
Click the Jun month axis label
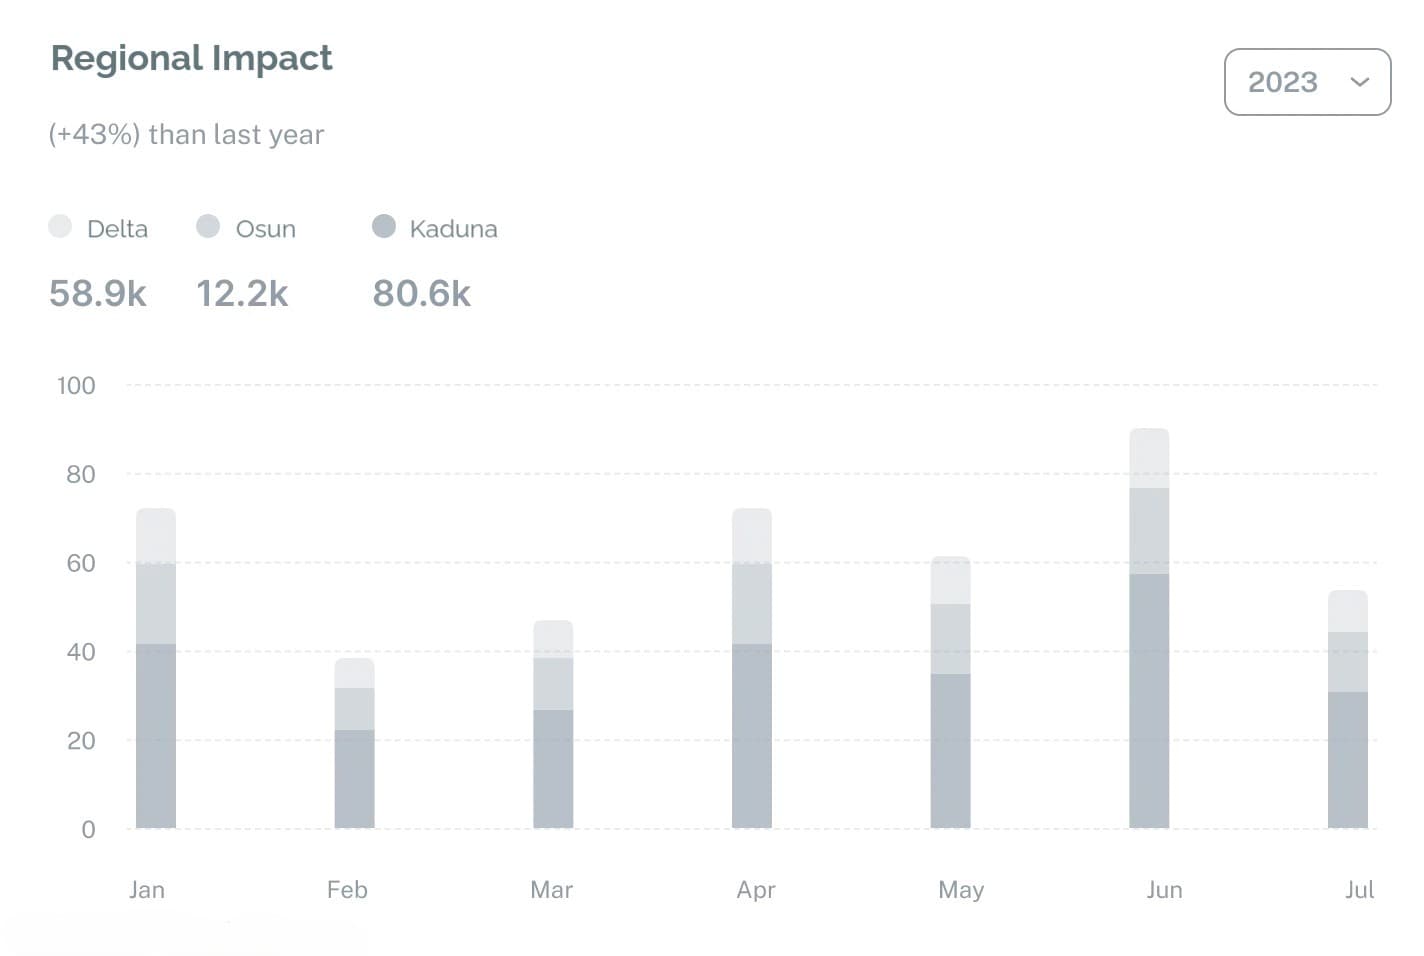(x=1164, y=889)
